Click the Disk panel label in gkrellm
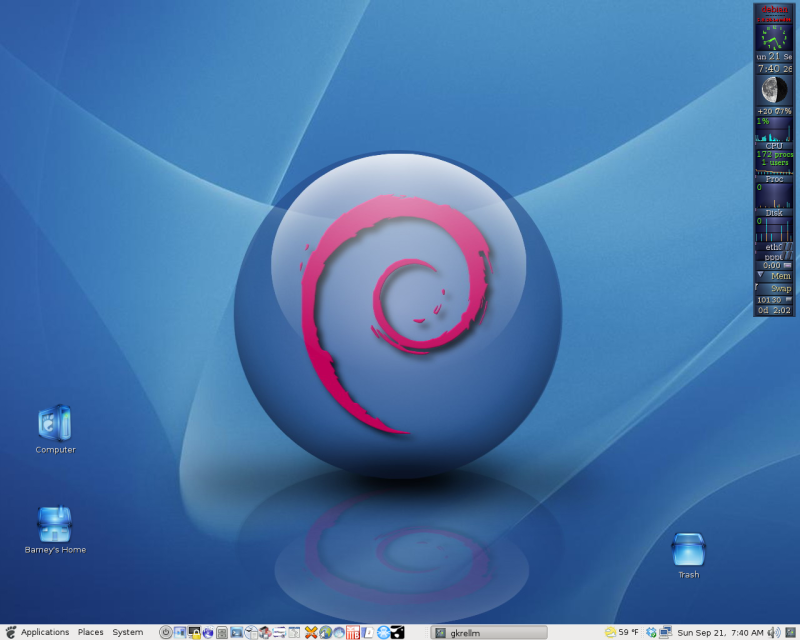This screenshot has height=640, width=800. pyautogui.click(x=774, y=213)
